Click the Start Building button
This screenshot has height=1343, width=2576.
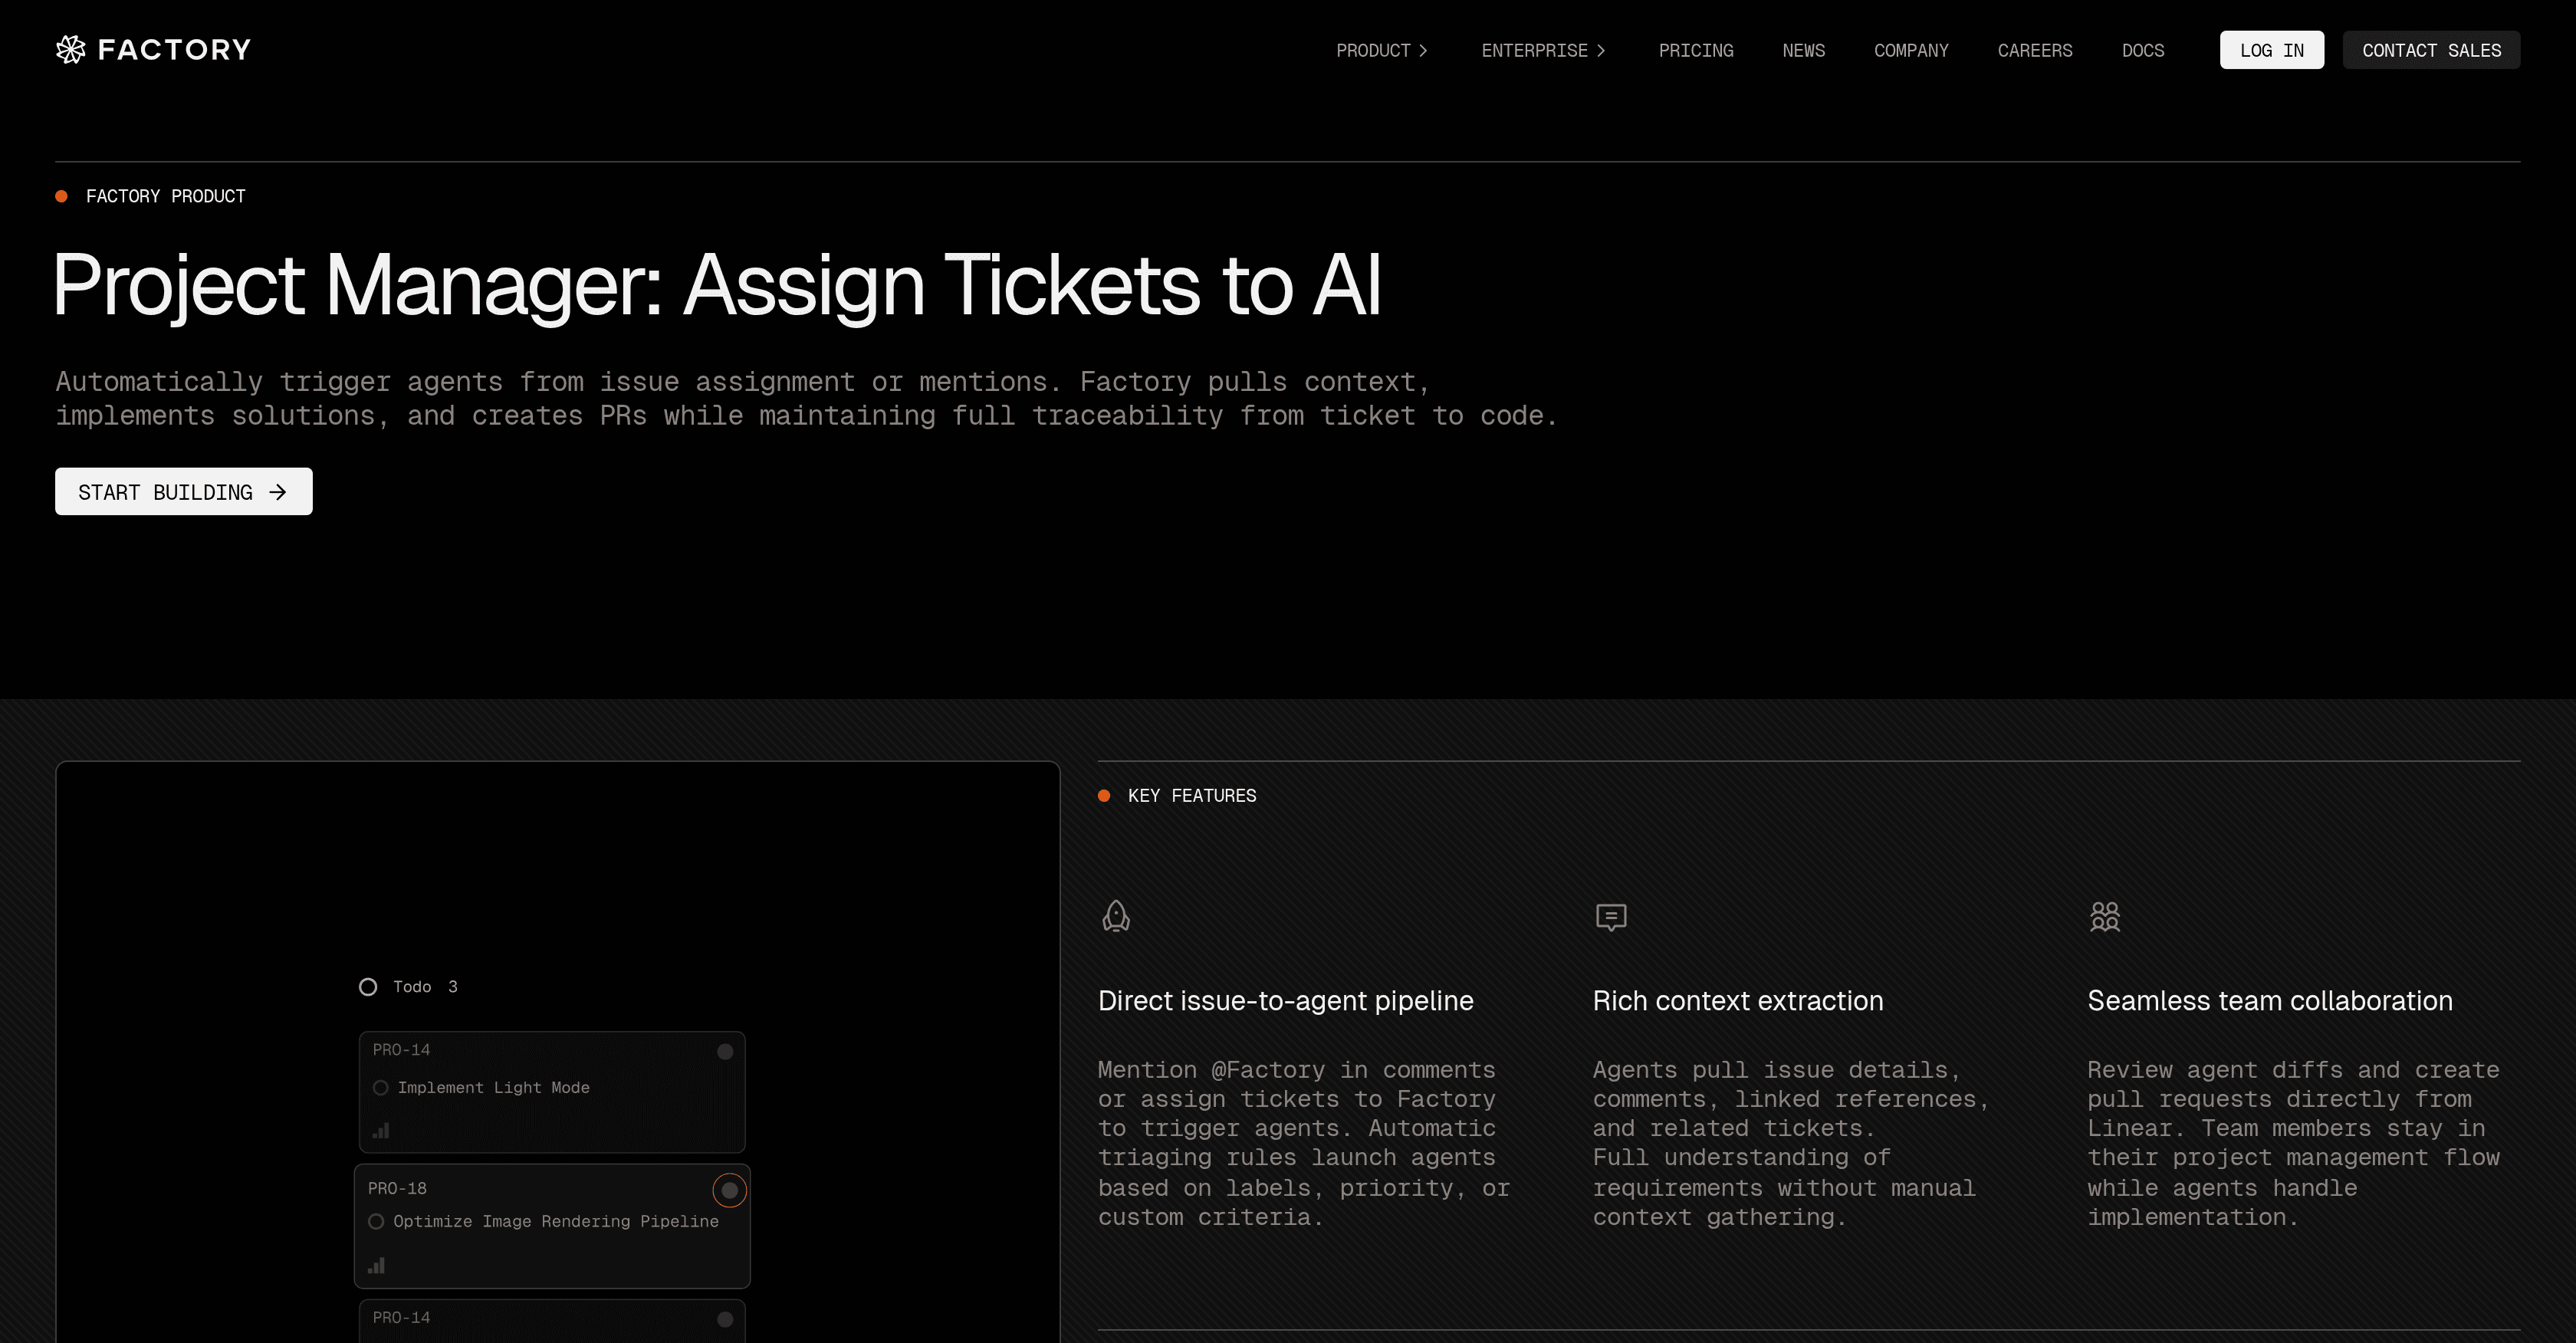pos(183,492)
